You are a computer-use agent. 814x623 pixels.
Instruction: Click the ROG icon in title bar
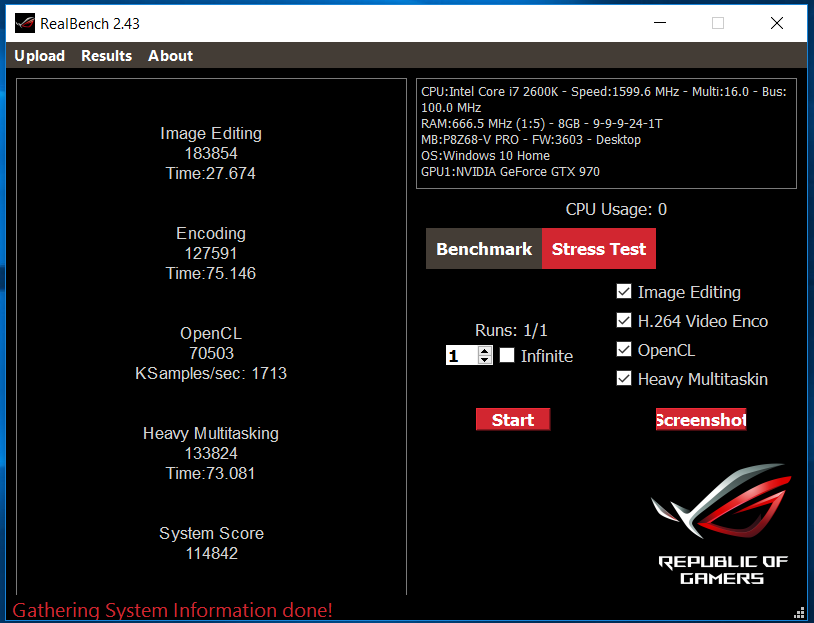(x=23, y=23)
